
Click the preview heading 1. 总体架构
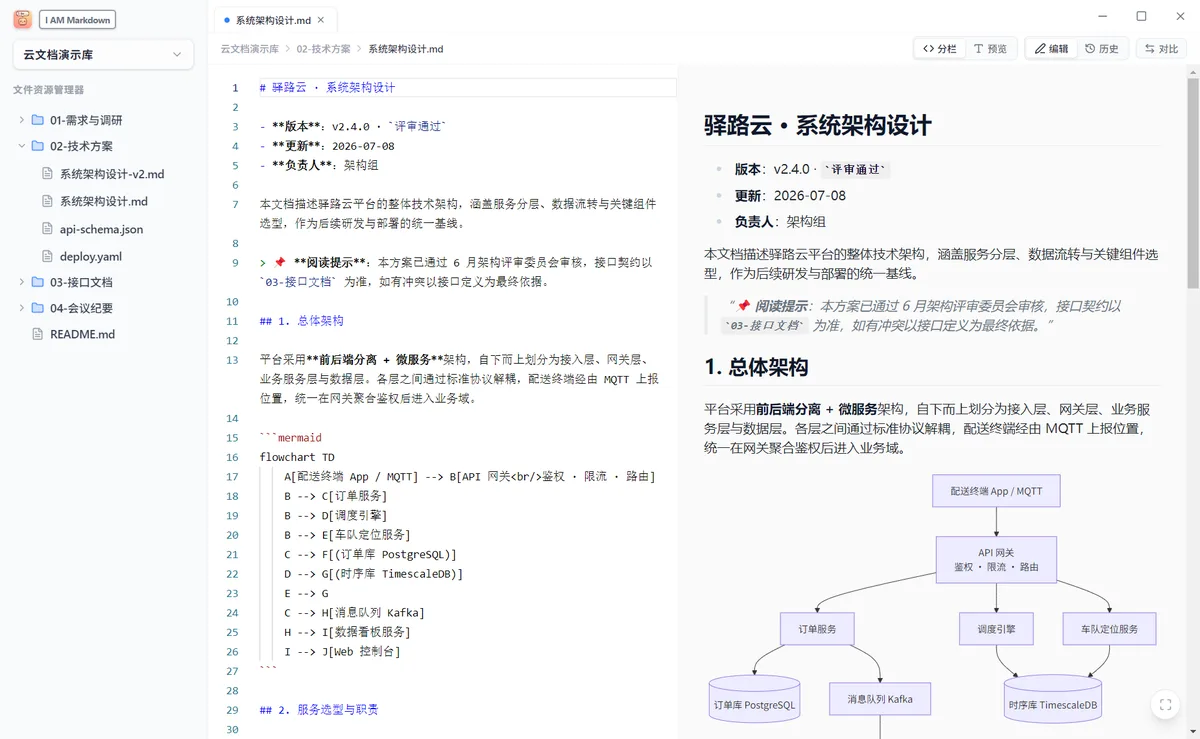[756, 367]
